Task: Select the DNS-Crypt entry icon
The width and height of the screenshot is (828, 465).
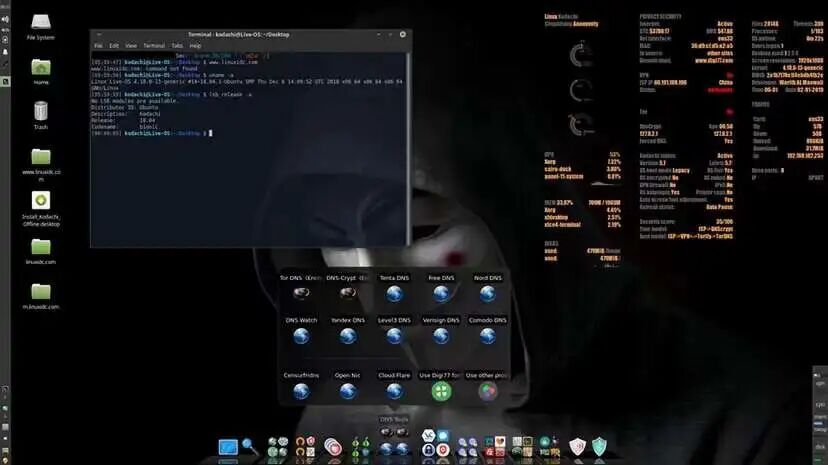Action: coord(347,292)
